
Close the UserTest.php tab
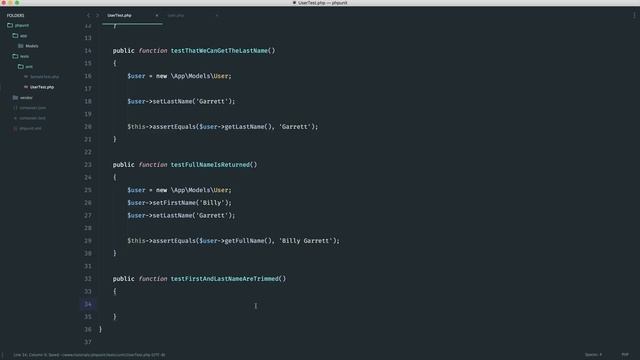(156, 16)
